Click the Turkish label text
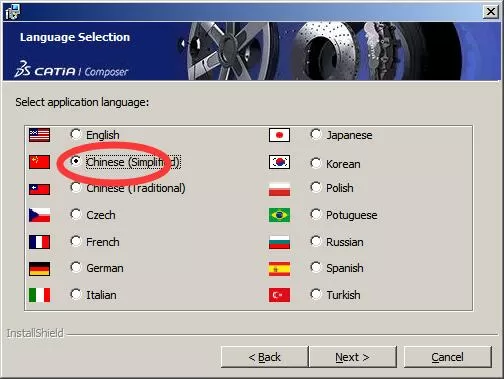504x379 pixels. pos(343,295)
